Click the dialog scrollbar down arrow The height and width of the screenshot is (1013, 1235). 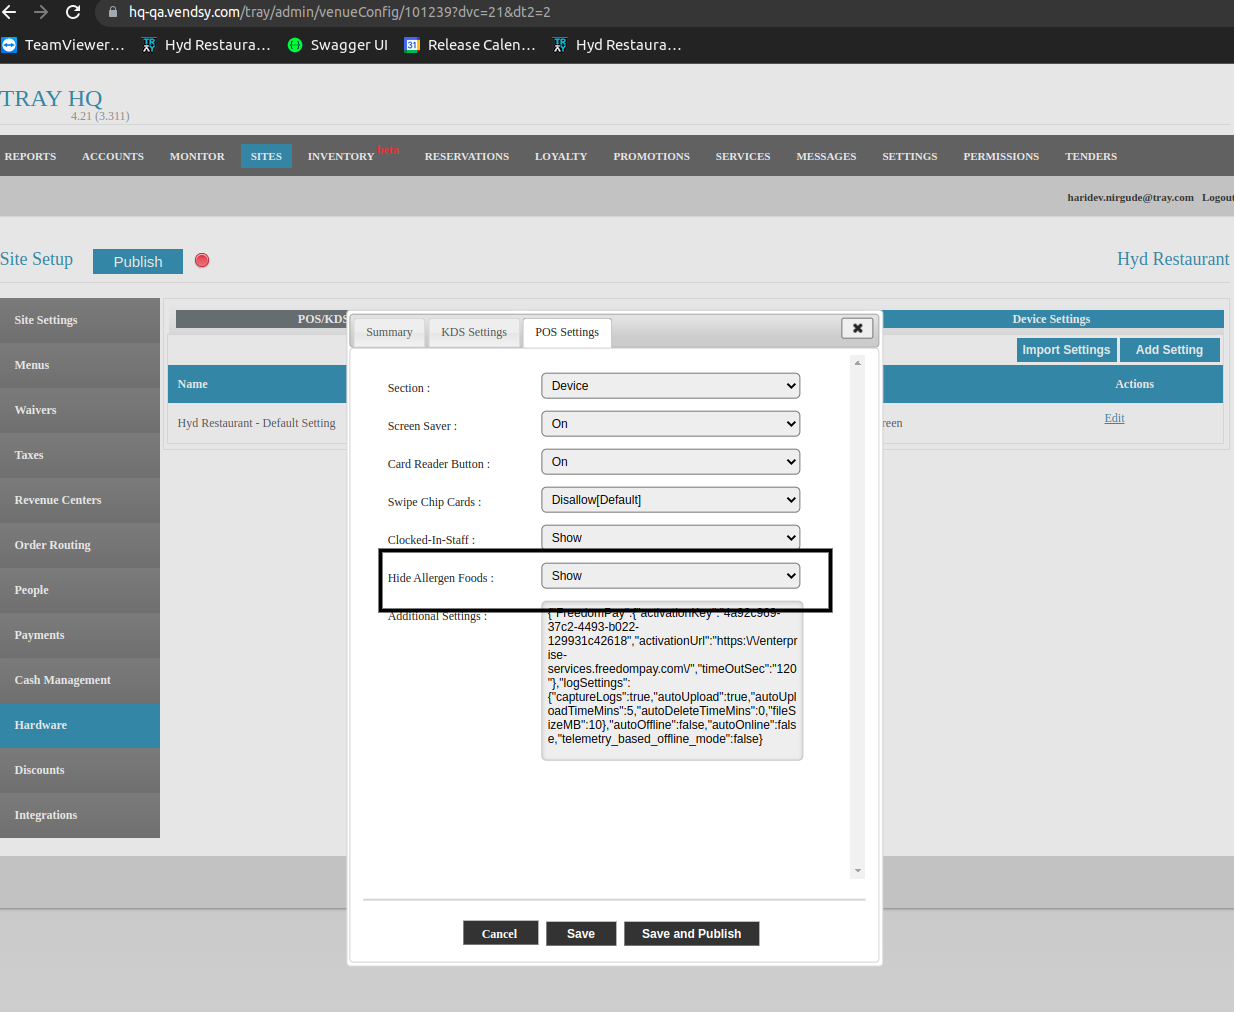pos(857,871)
